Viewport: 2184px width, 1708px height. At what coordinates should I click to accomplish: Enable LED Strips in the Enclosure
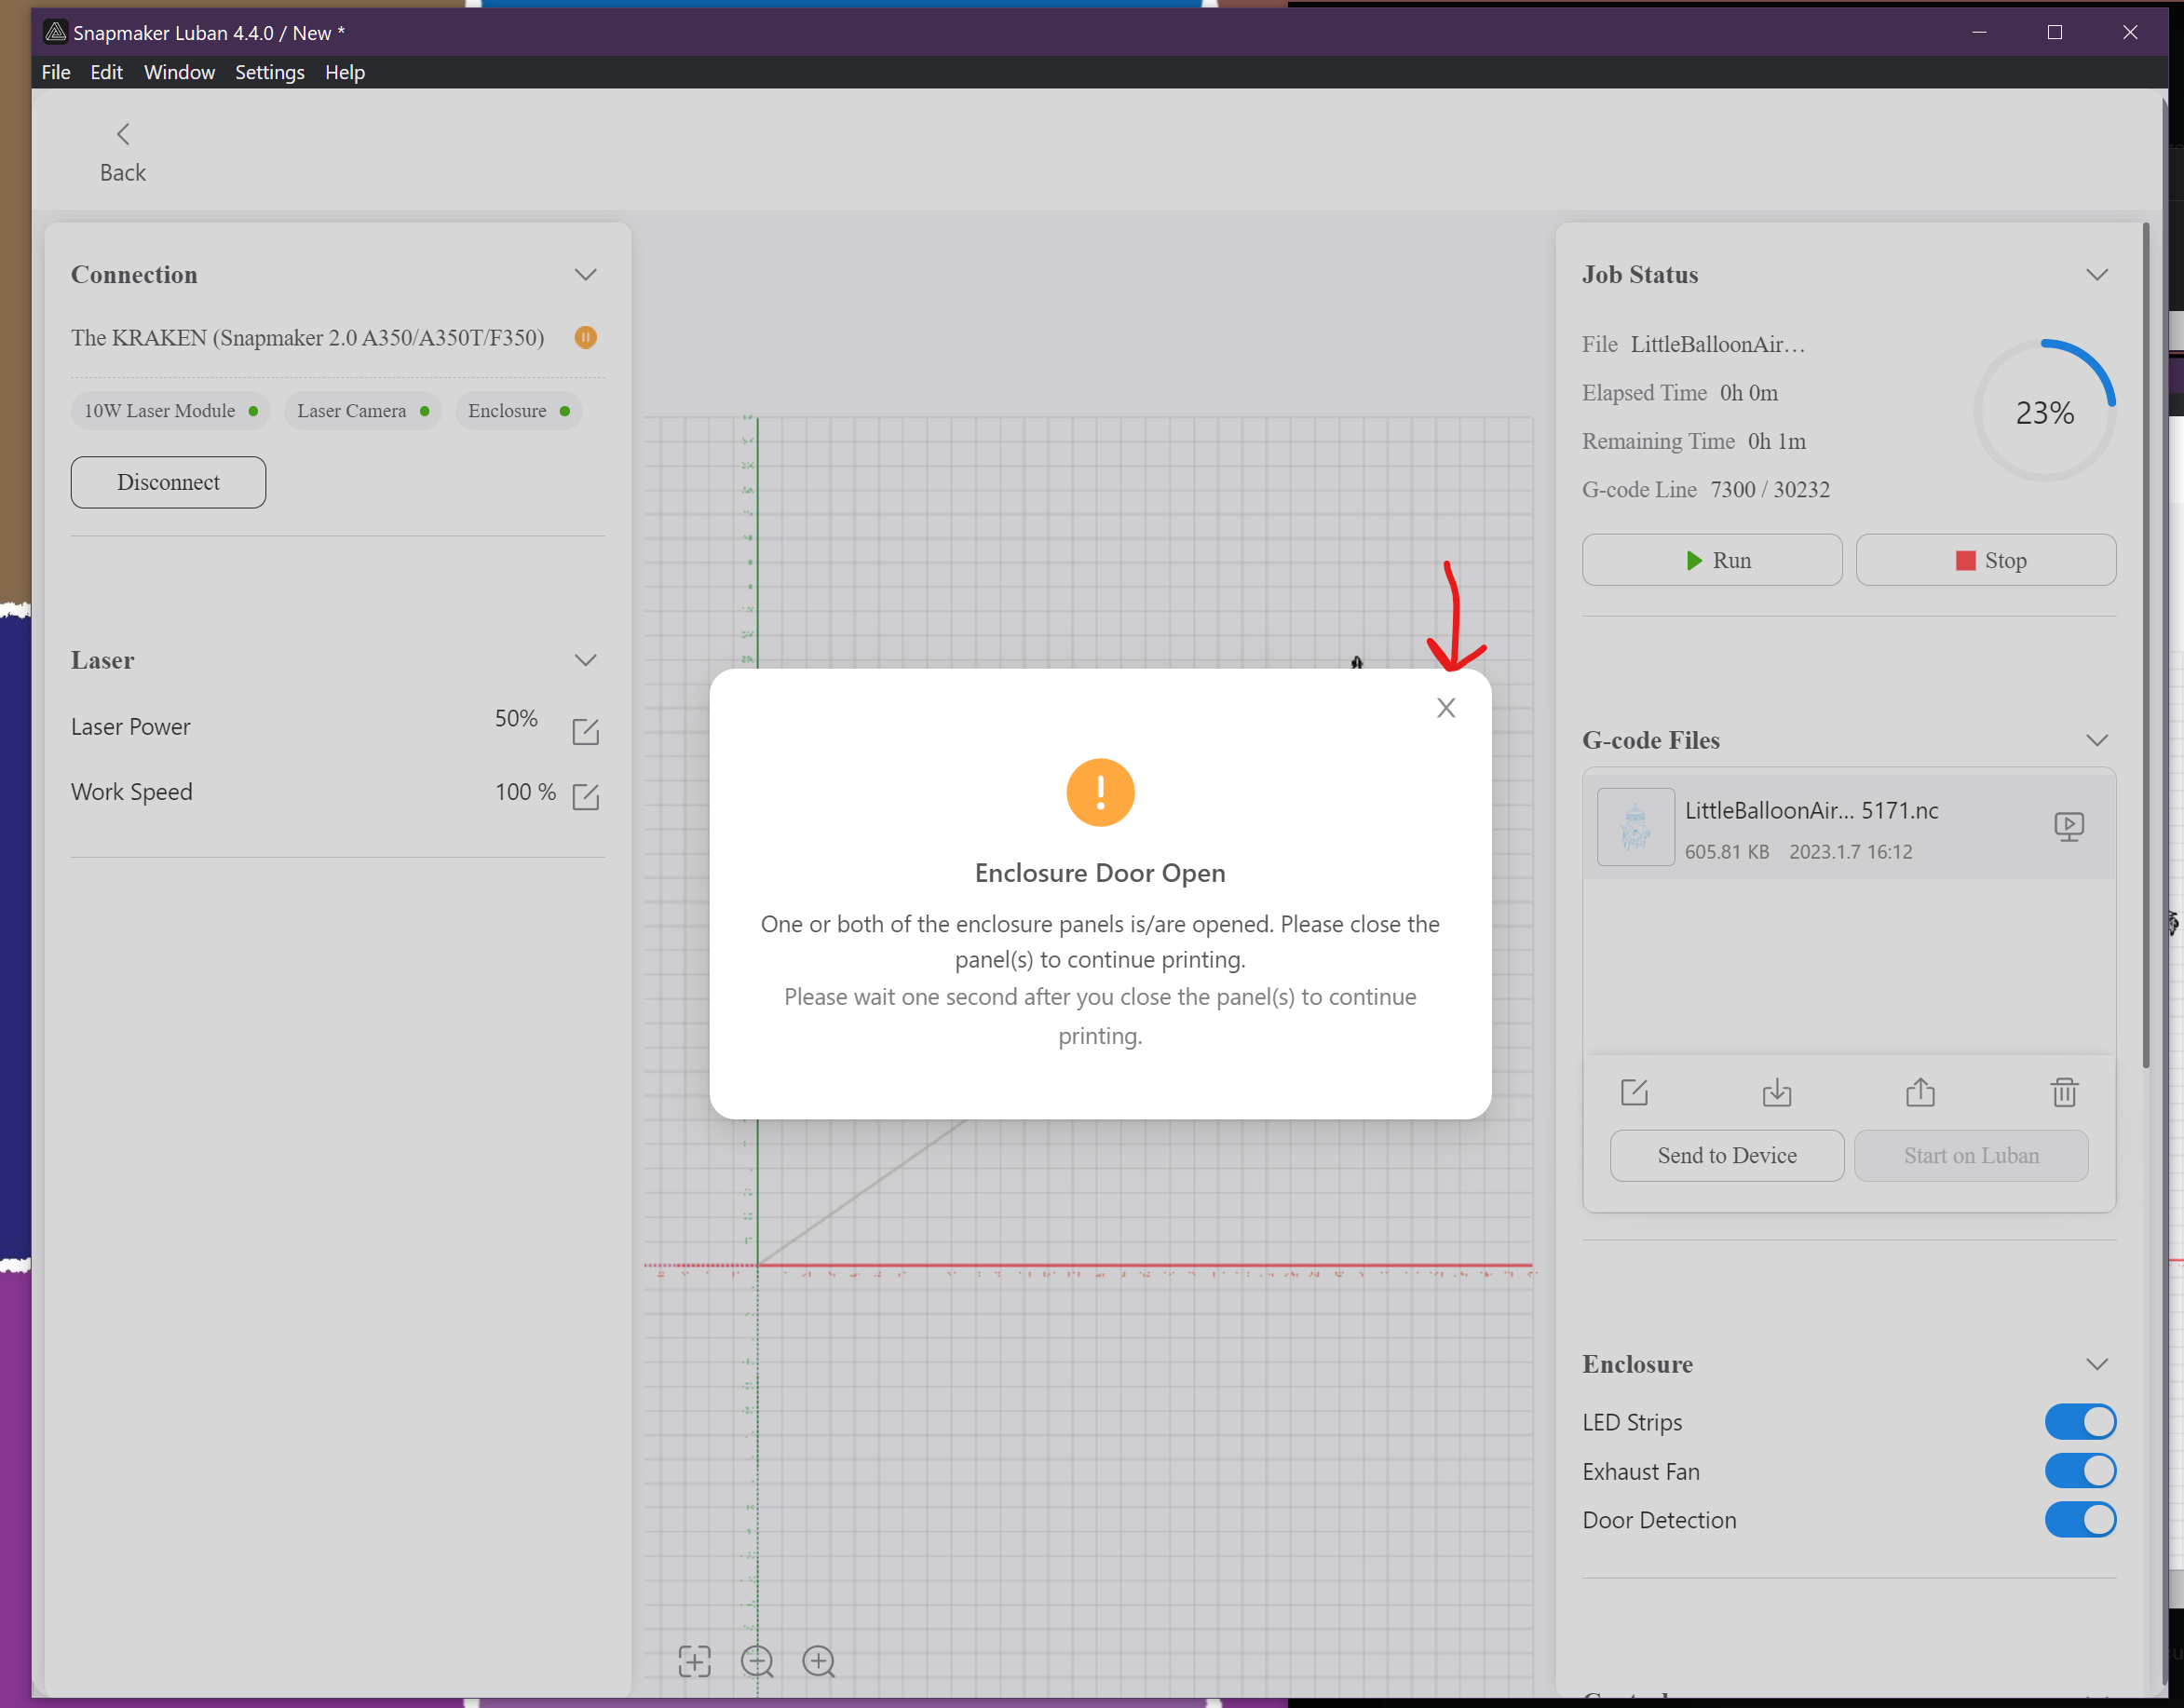click(x=2080, y=1421)
